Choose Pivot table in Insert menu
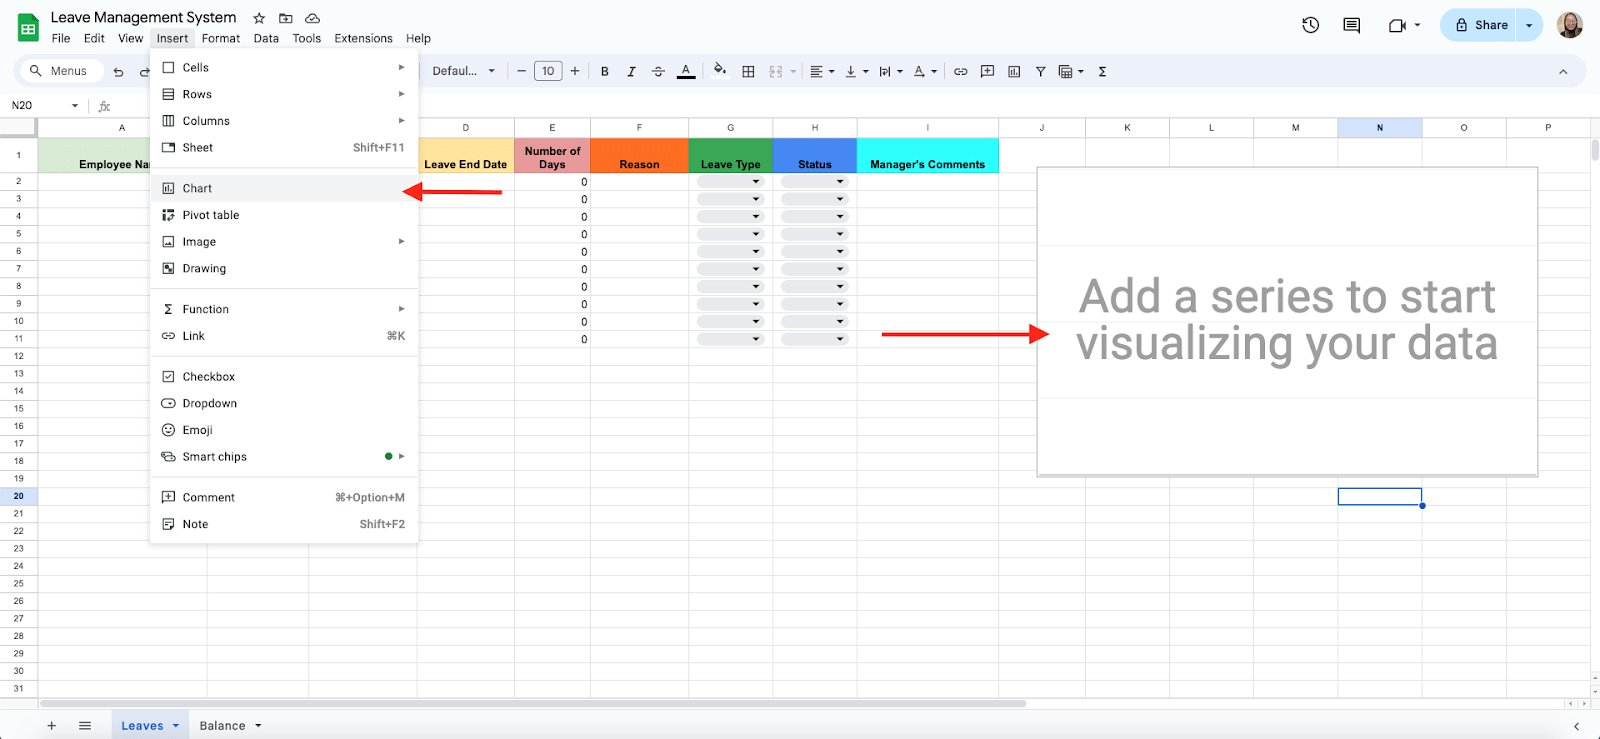1600x739 pixels. [x=284, y=215]
